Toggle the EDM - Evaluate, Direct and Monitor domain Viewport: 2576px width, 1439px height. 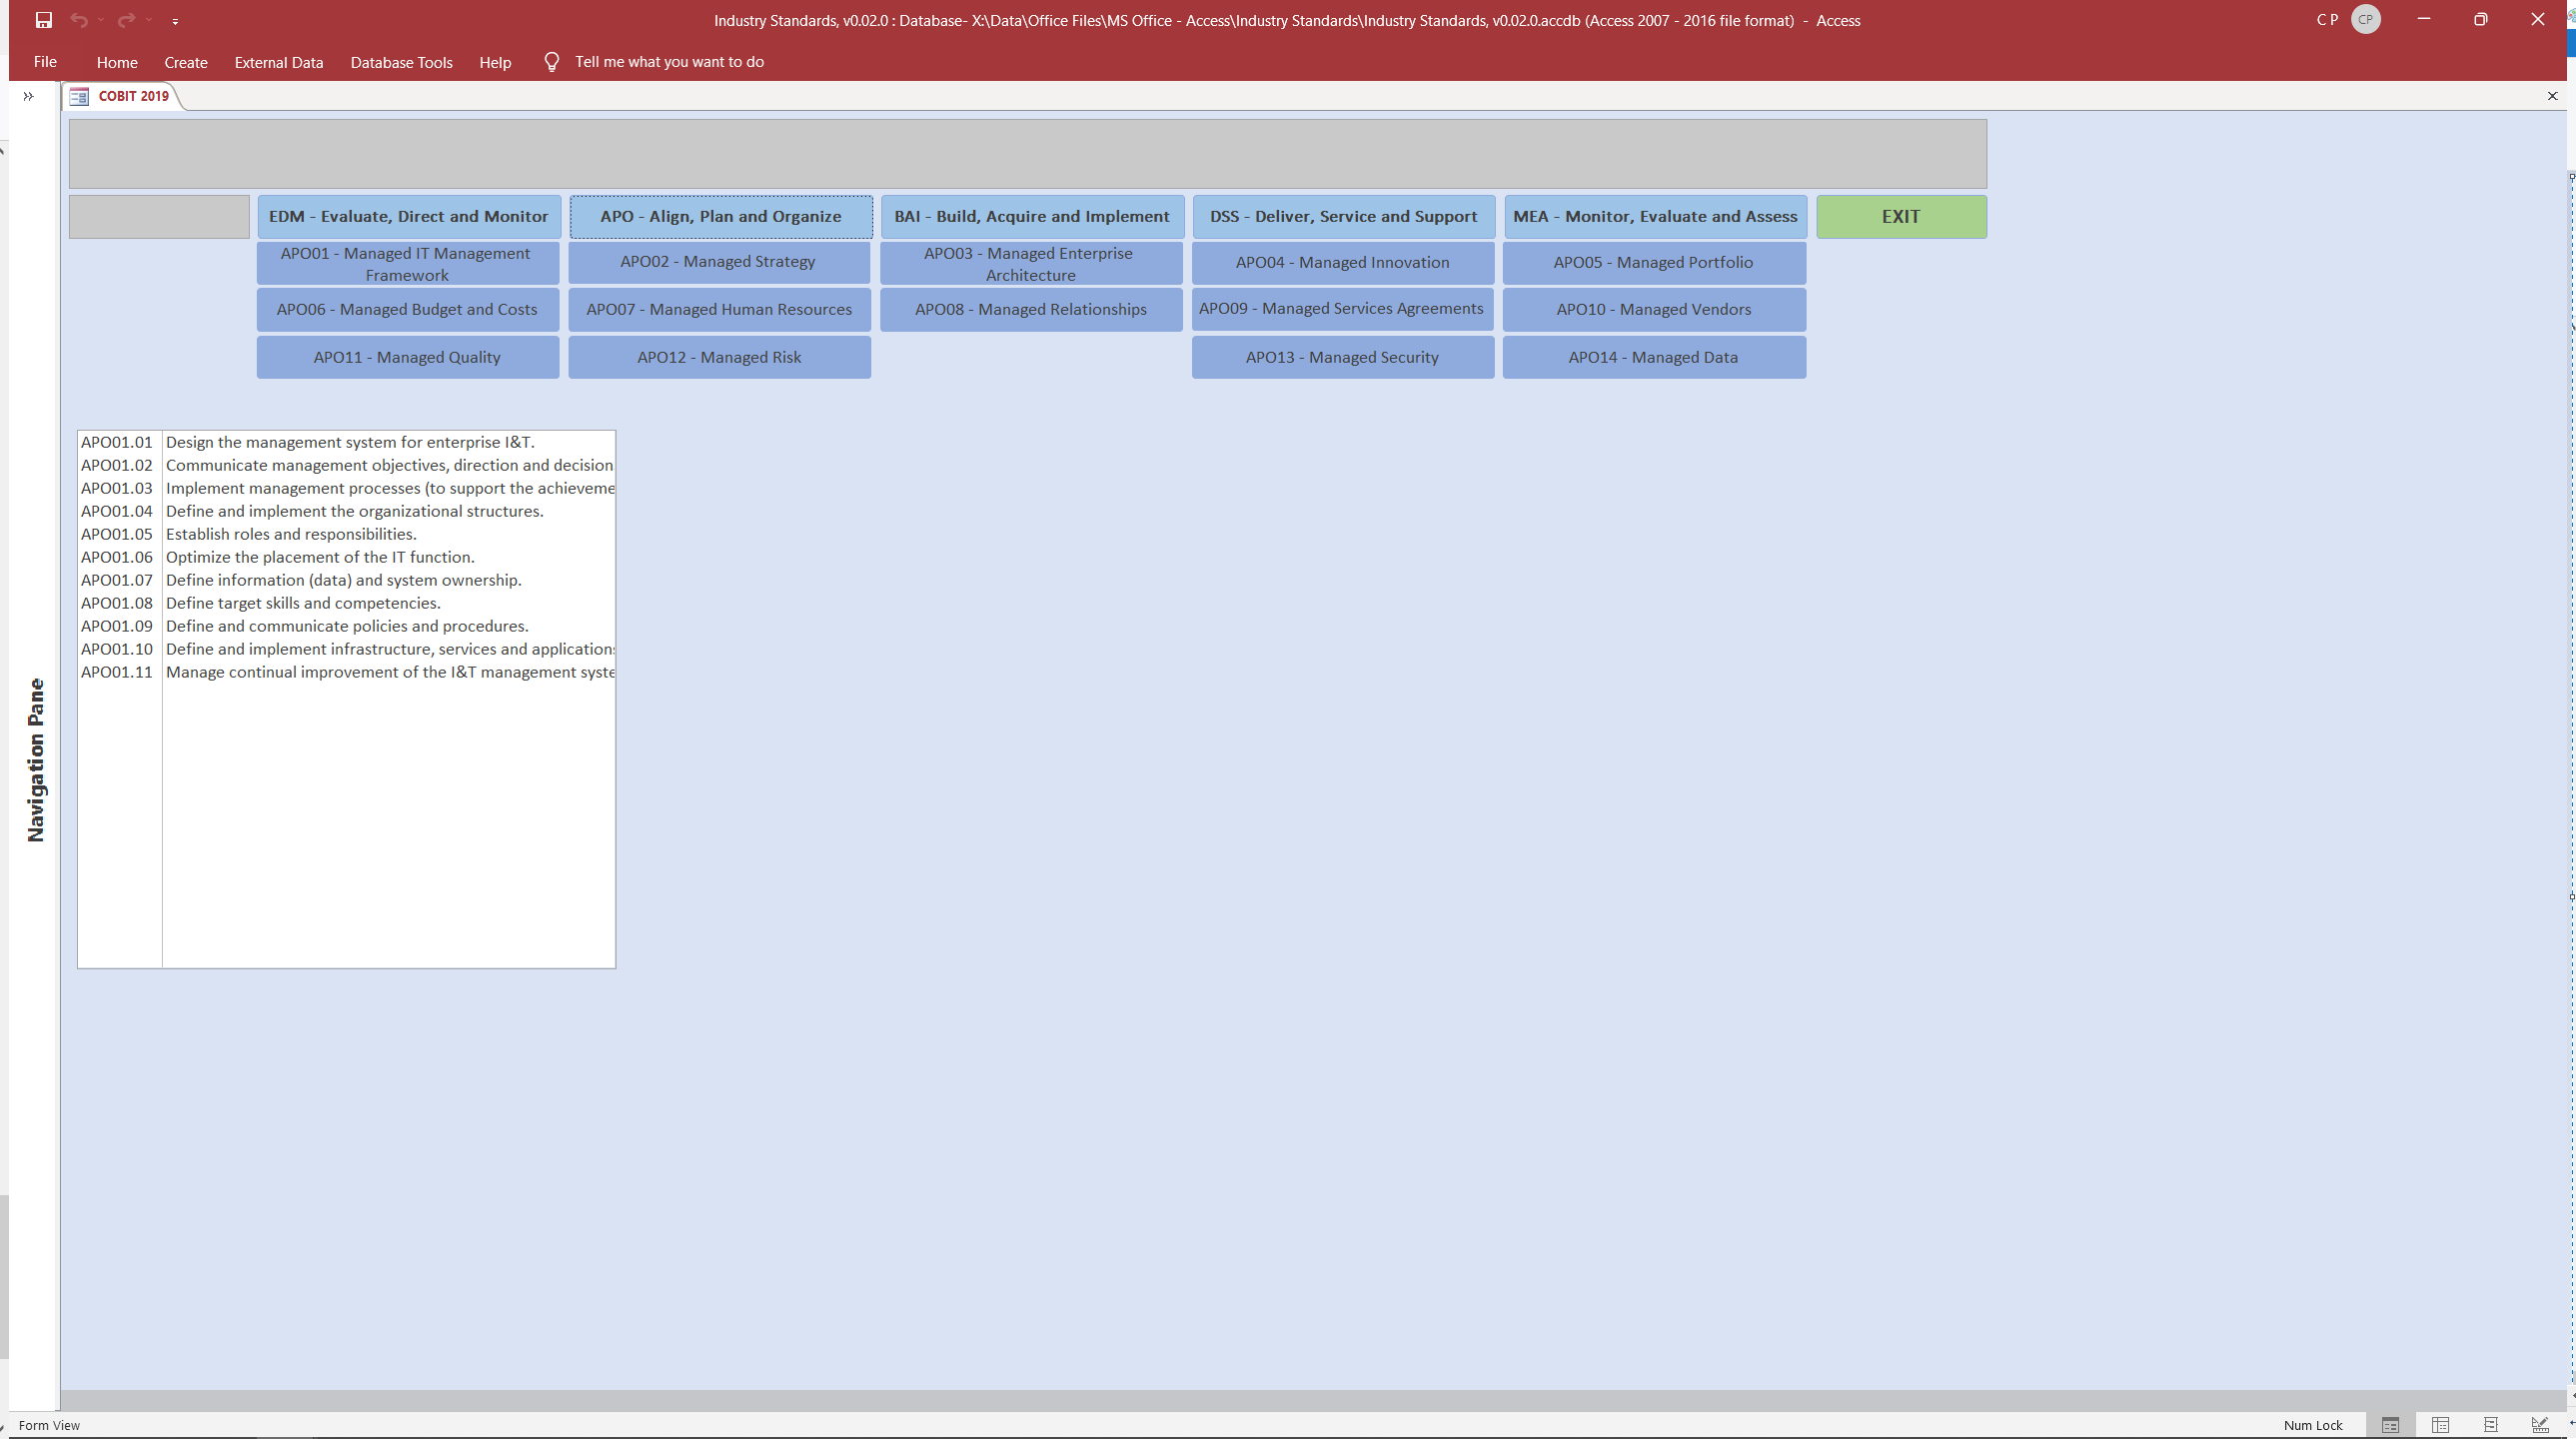(408, 216)
